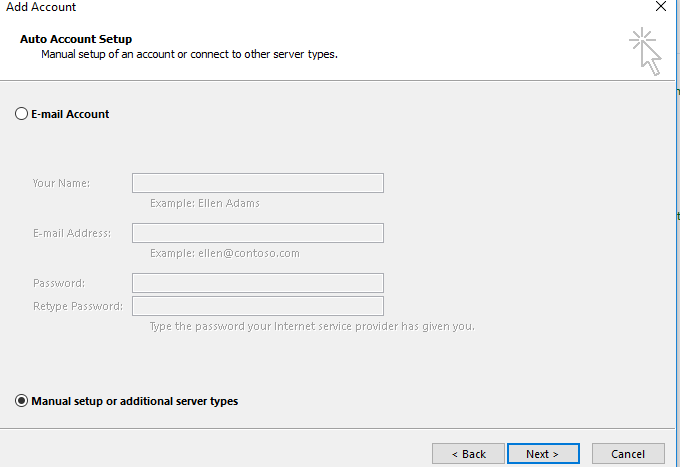Click the 'Password:' label above Retype Password

click(x=59, y=283)
